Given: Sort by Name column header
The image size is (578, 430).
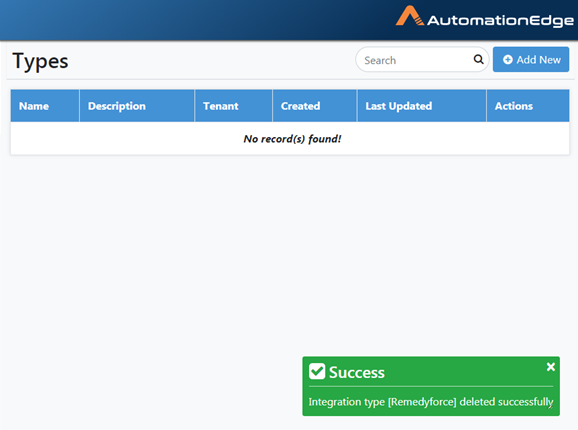Looking at the screenshot, I should click(x=34, y=106).
